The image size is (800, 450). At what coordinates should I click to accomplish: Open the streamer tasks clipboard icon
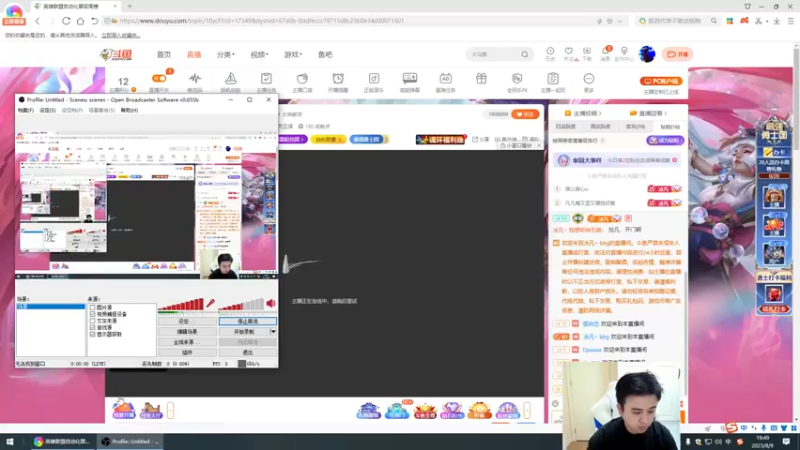coord(266,79)
